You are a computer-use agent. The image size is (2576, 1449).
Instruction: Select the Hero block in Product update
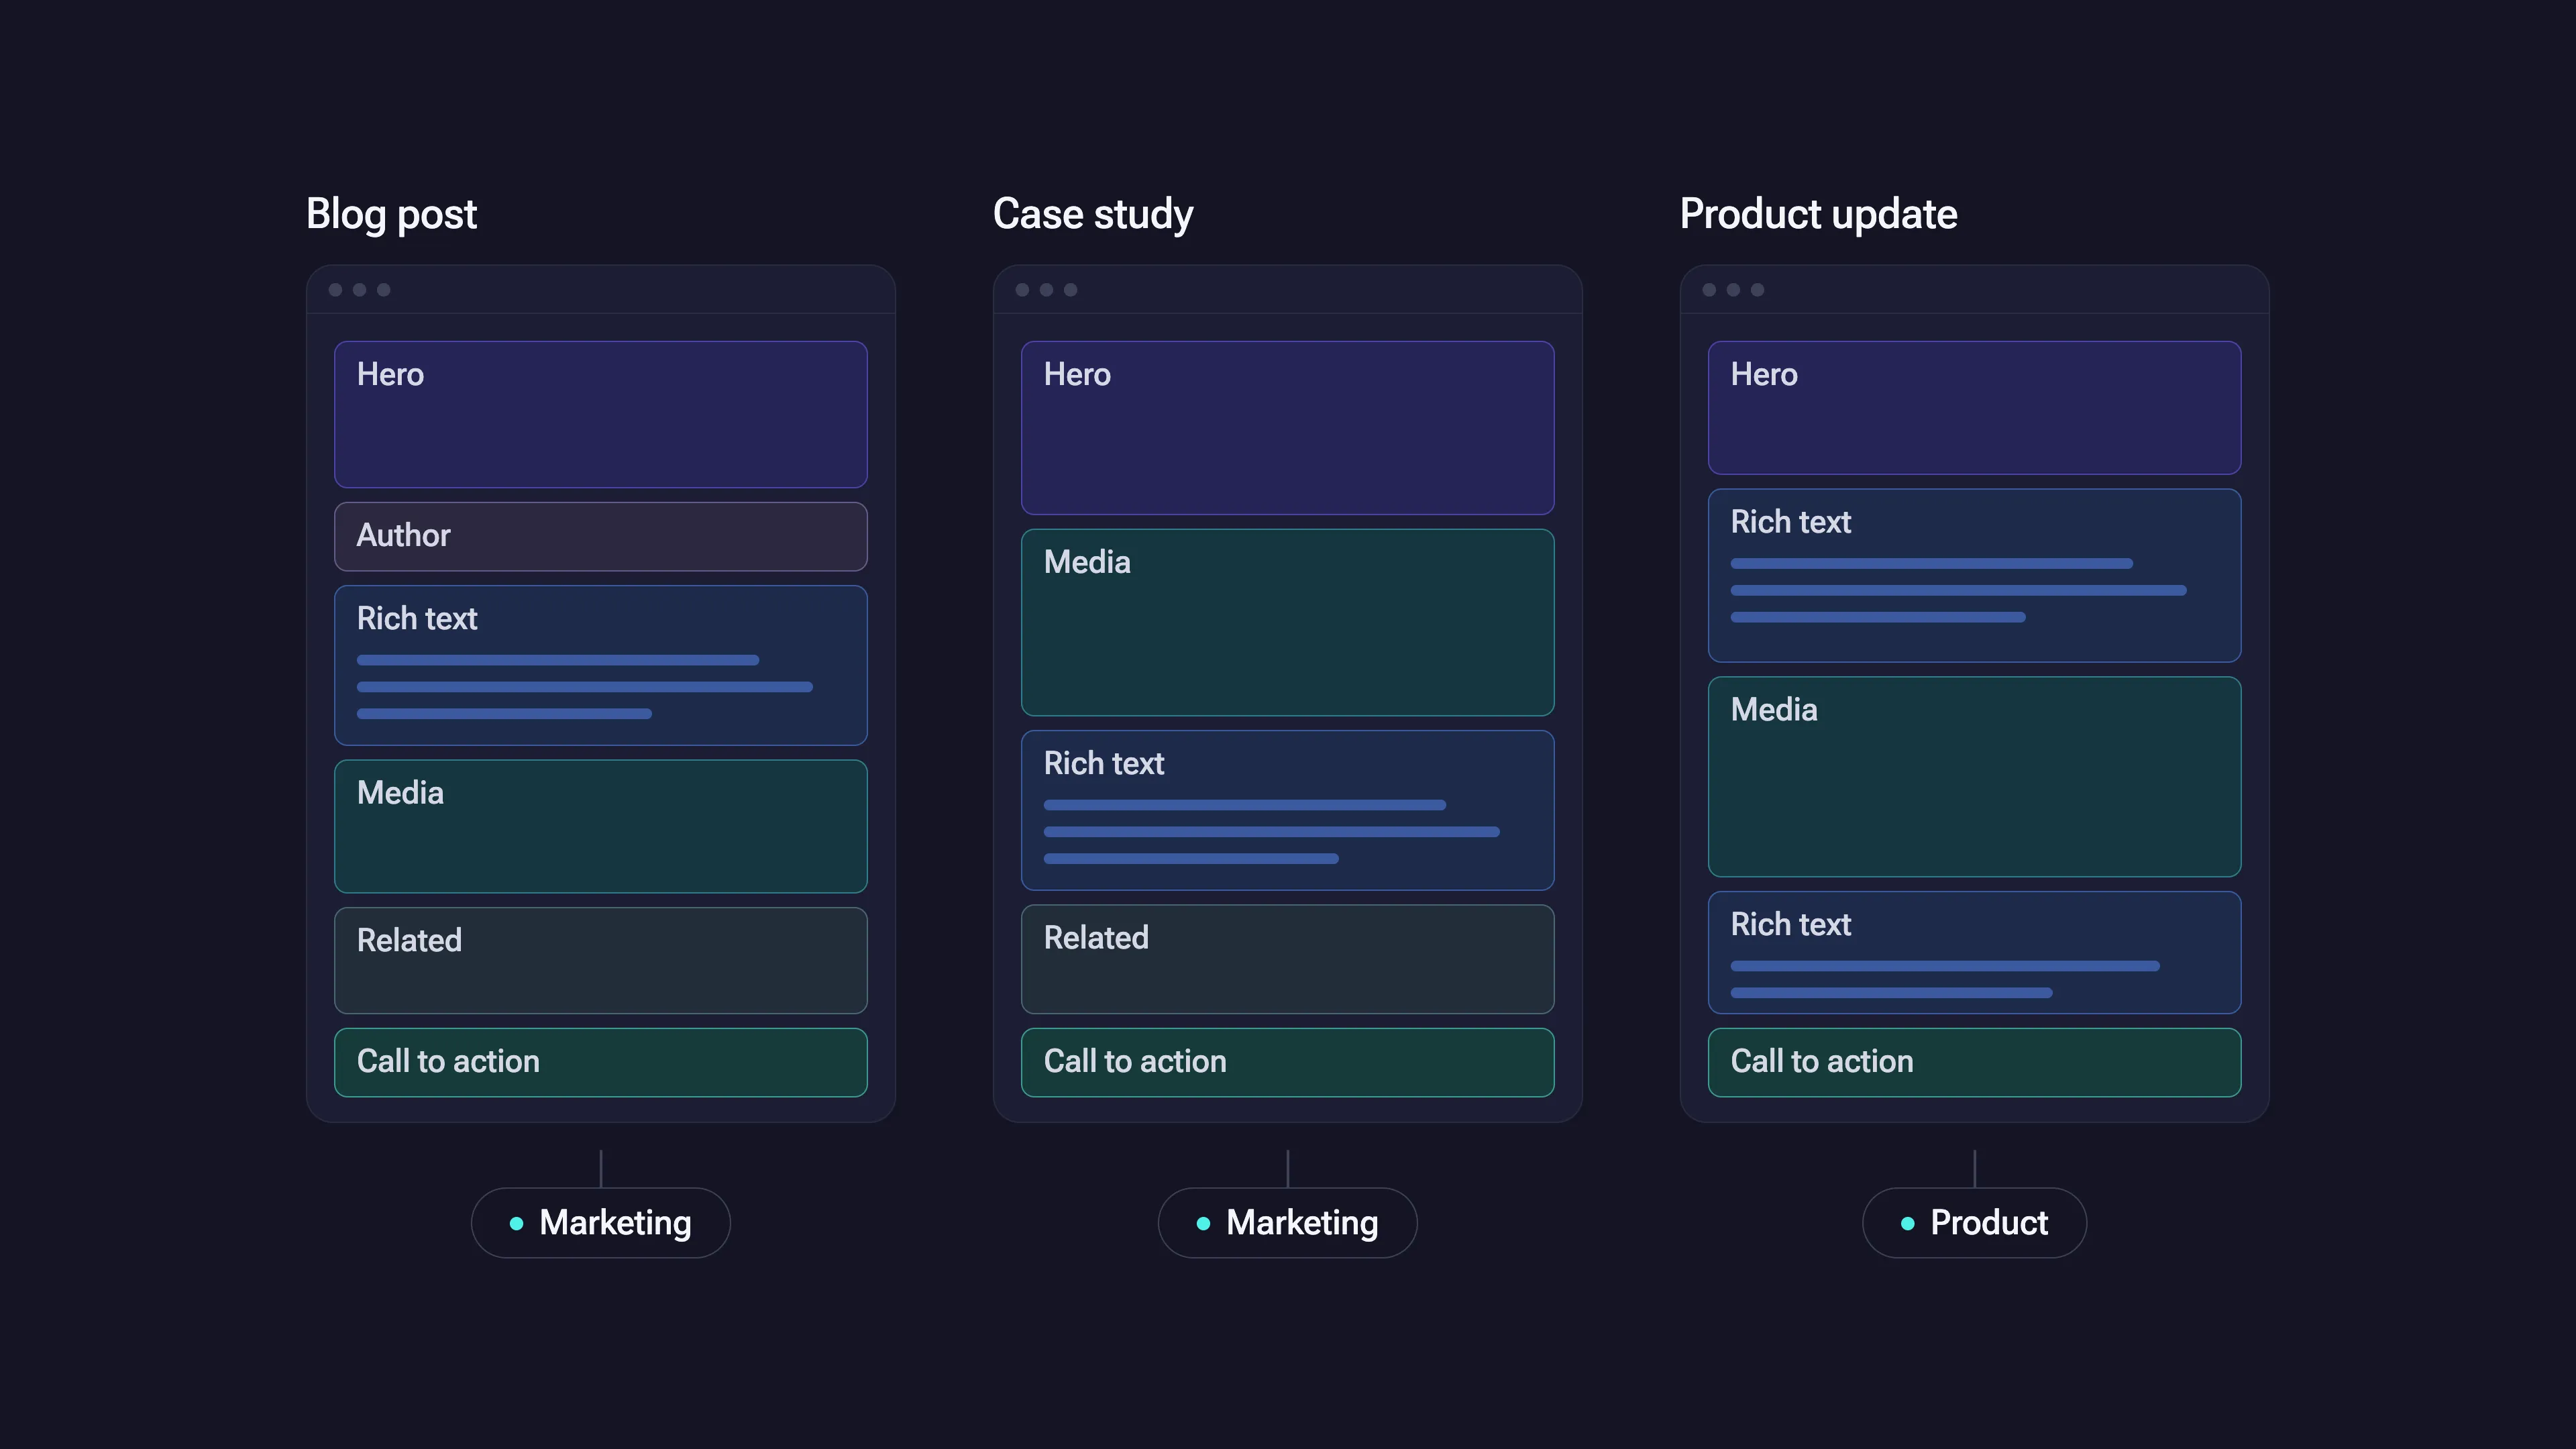tap(1974, 408)
